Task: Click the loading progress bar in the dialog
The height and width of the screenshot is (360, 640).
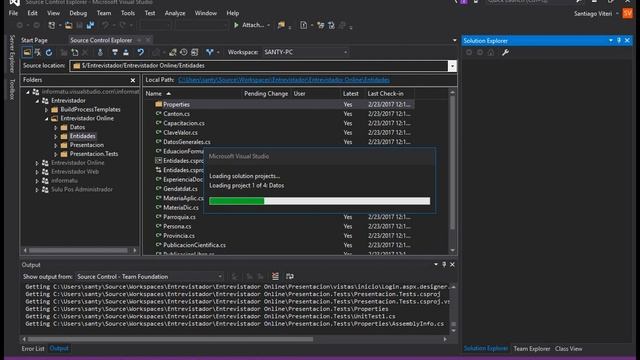Action: [x=319, y=201]
